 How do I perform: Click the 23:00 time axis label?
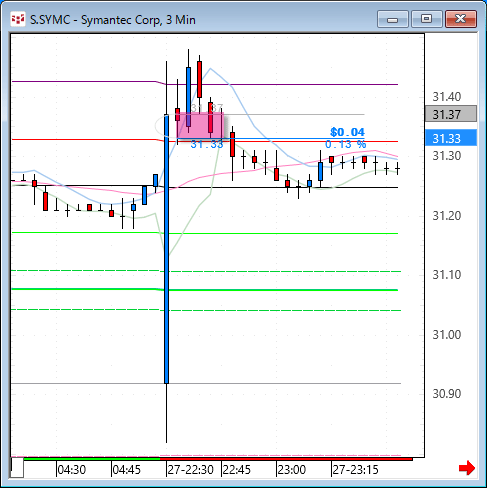pos(292,470)
